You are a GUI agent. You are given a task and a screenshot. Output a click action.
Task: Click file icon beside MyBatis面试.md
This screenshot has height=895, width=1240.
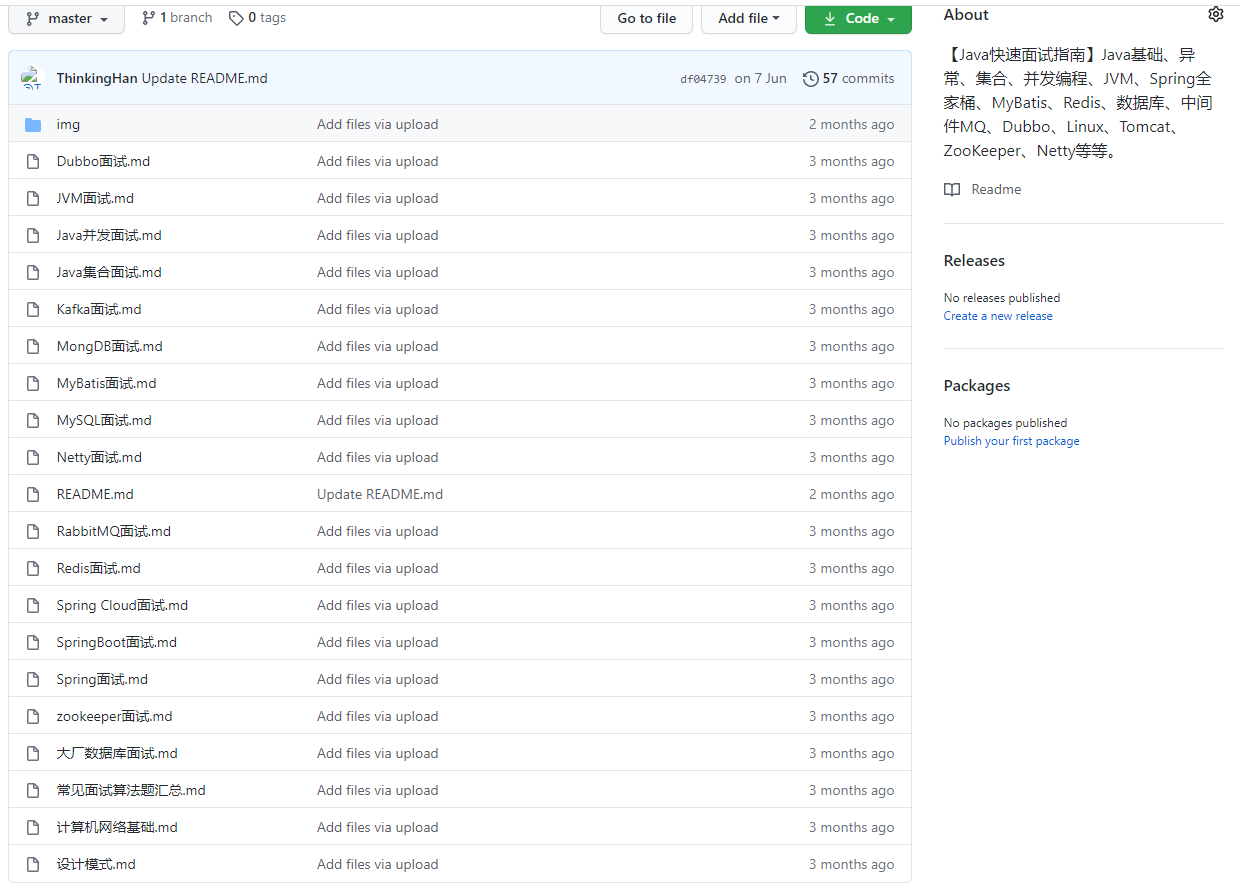tap(33, 383)
